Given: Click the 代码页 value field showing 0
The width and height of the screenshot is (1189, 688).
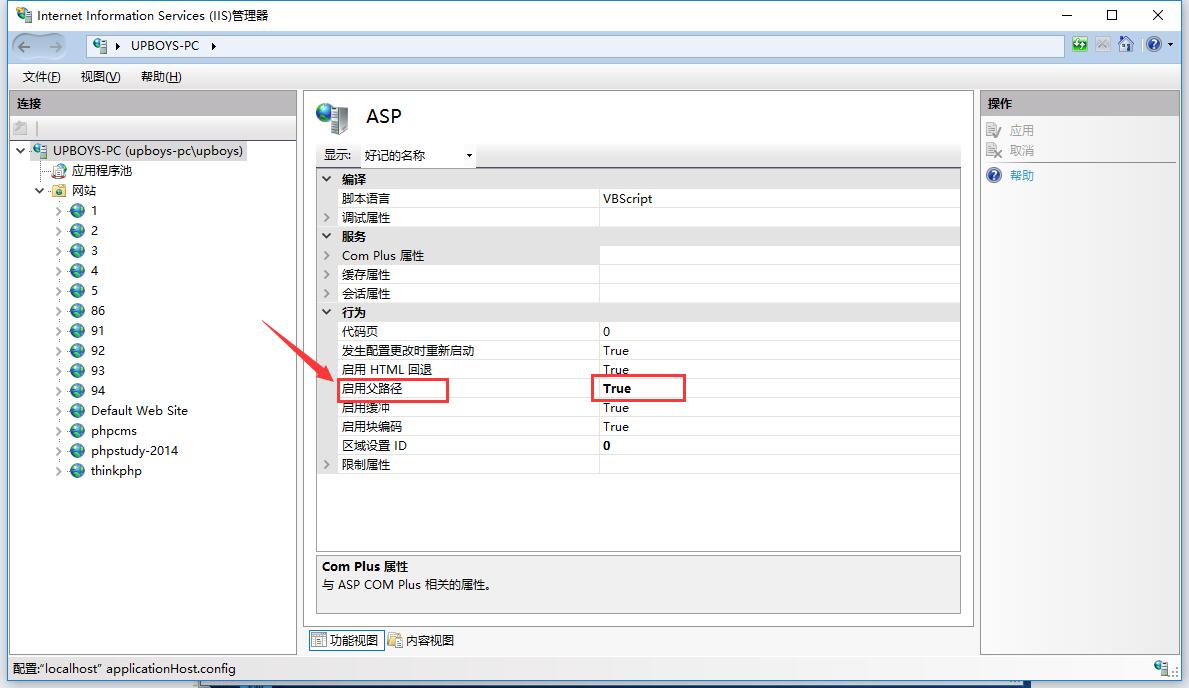Looking at the screenshot, I should coord(780,331).
